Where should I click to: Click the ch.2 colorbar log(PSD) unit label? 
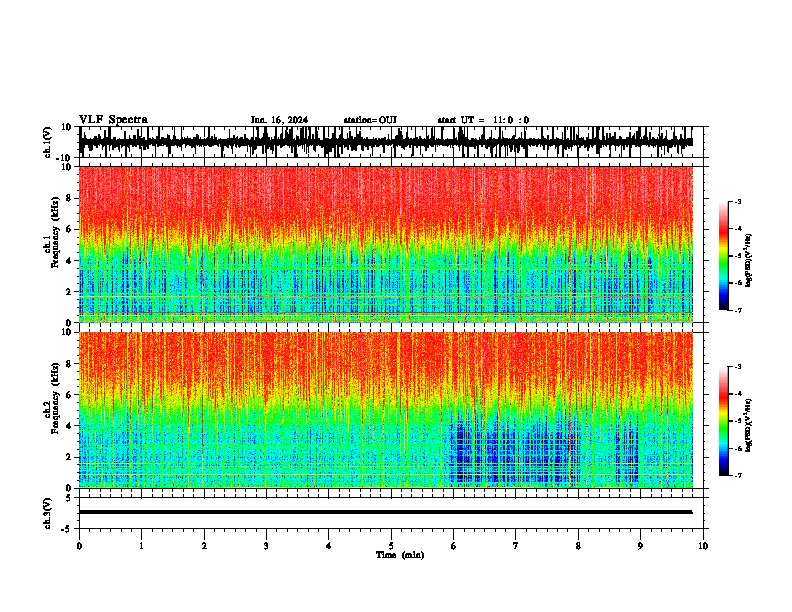coord(749,425)
